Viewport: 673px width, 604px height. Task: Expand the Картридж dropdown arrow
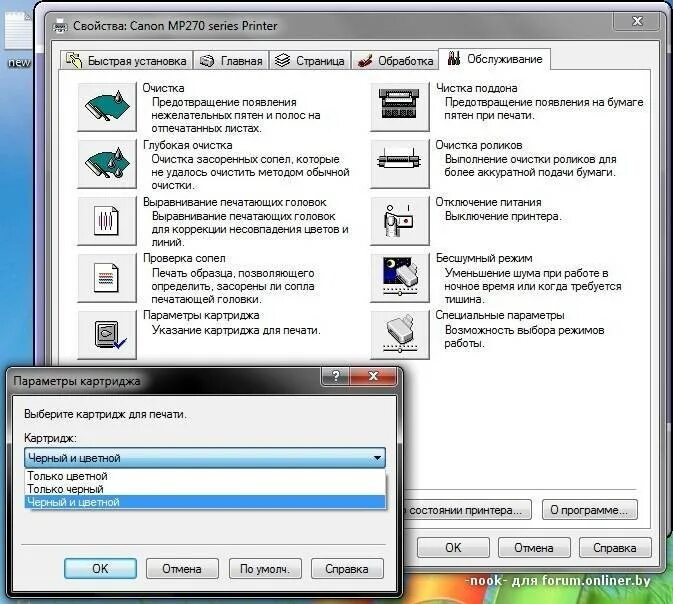[x=377, y=458]
